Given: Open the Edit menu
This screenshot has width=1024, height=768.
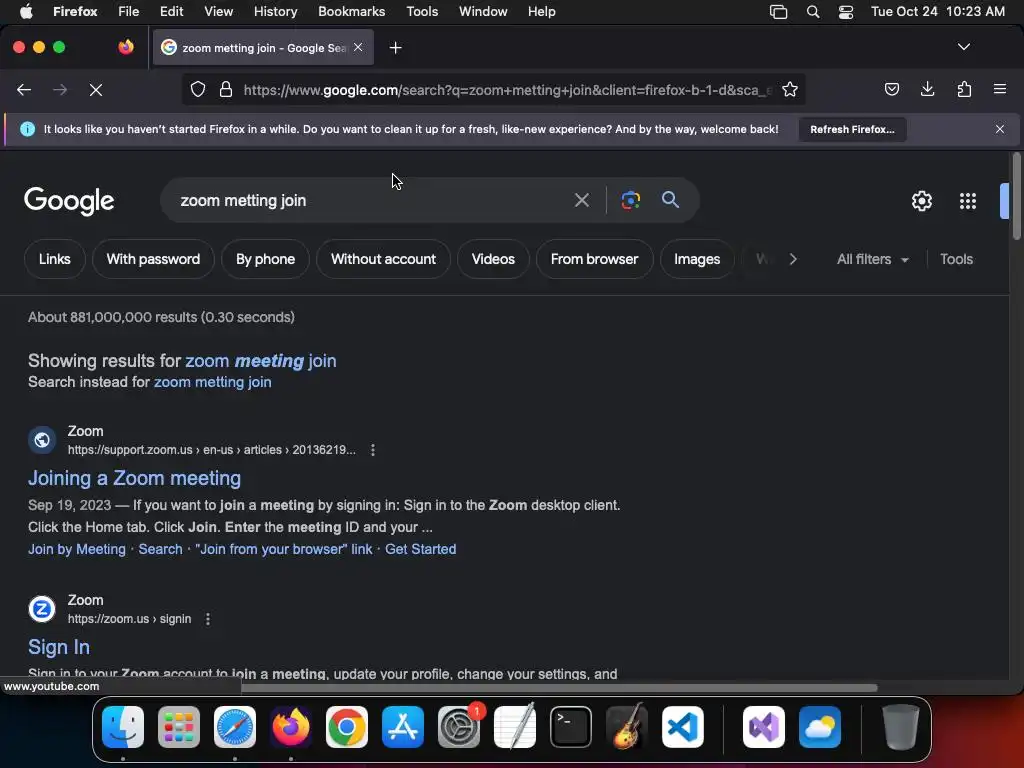Looking at the screenshot, I should tap(171, 12).
